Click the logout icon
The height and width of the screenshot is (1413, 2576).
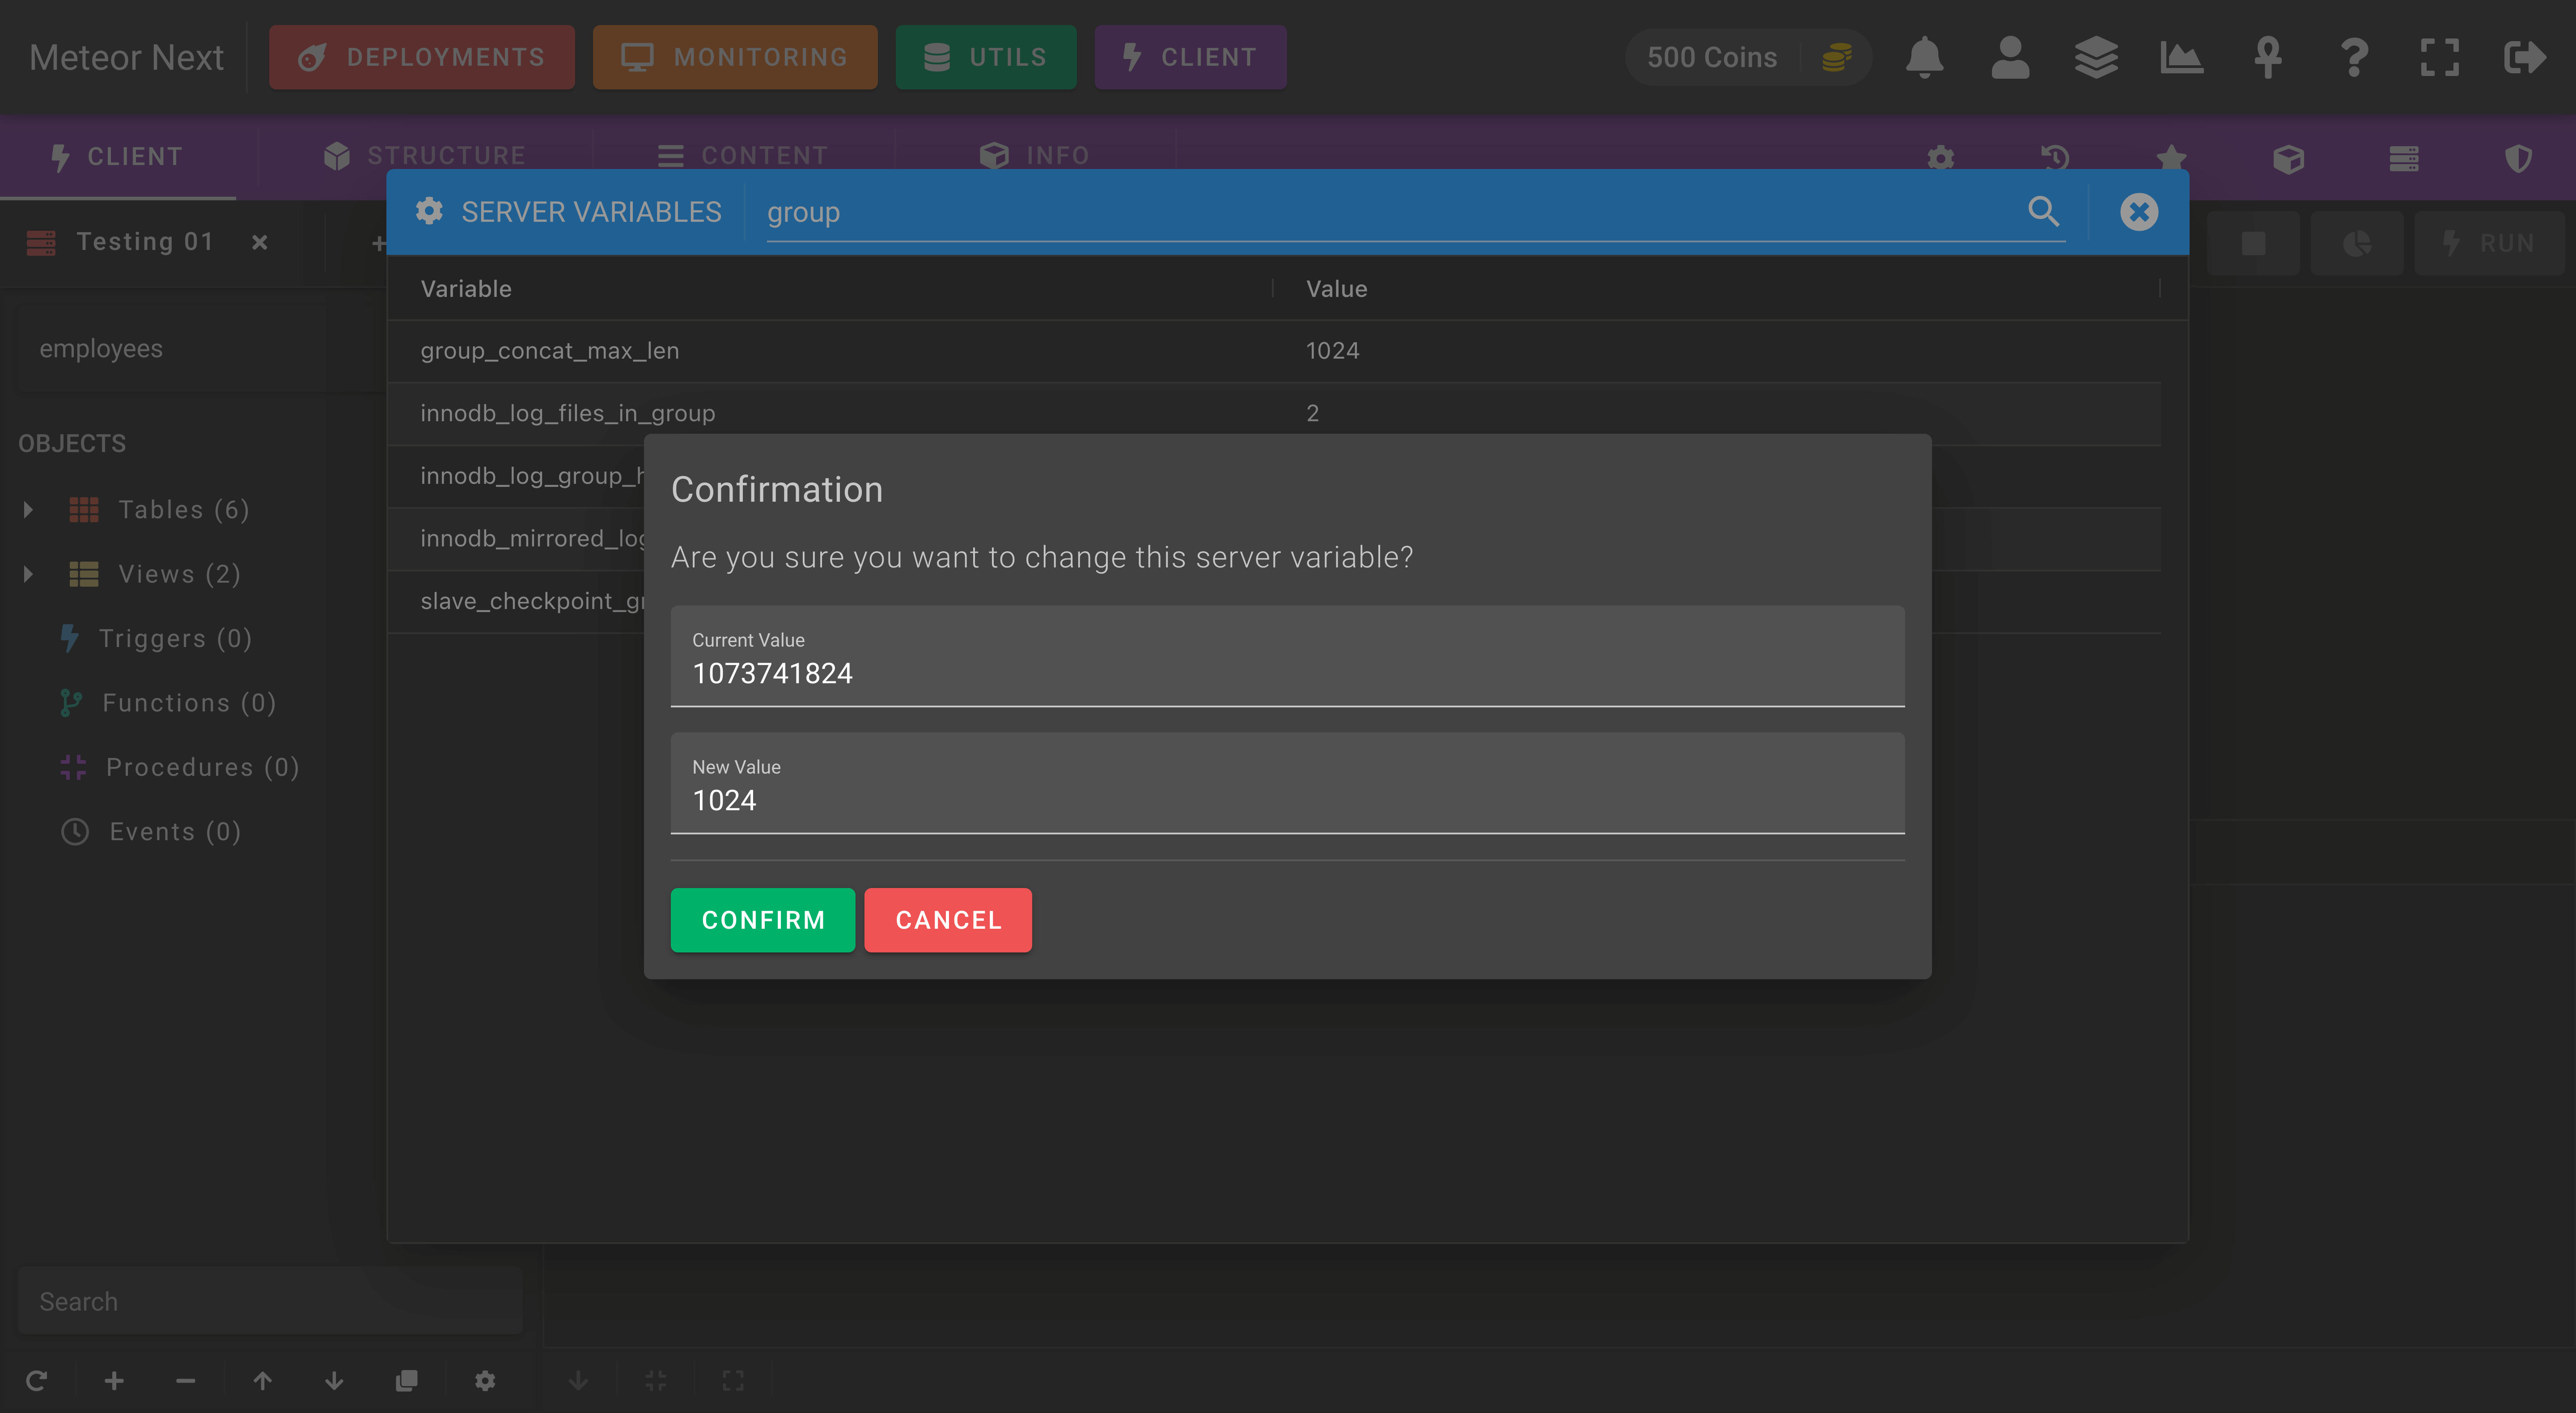2525,57
